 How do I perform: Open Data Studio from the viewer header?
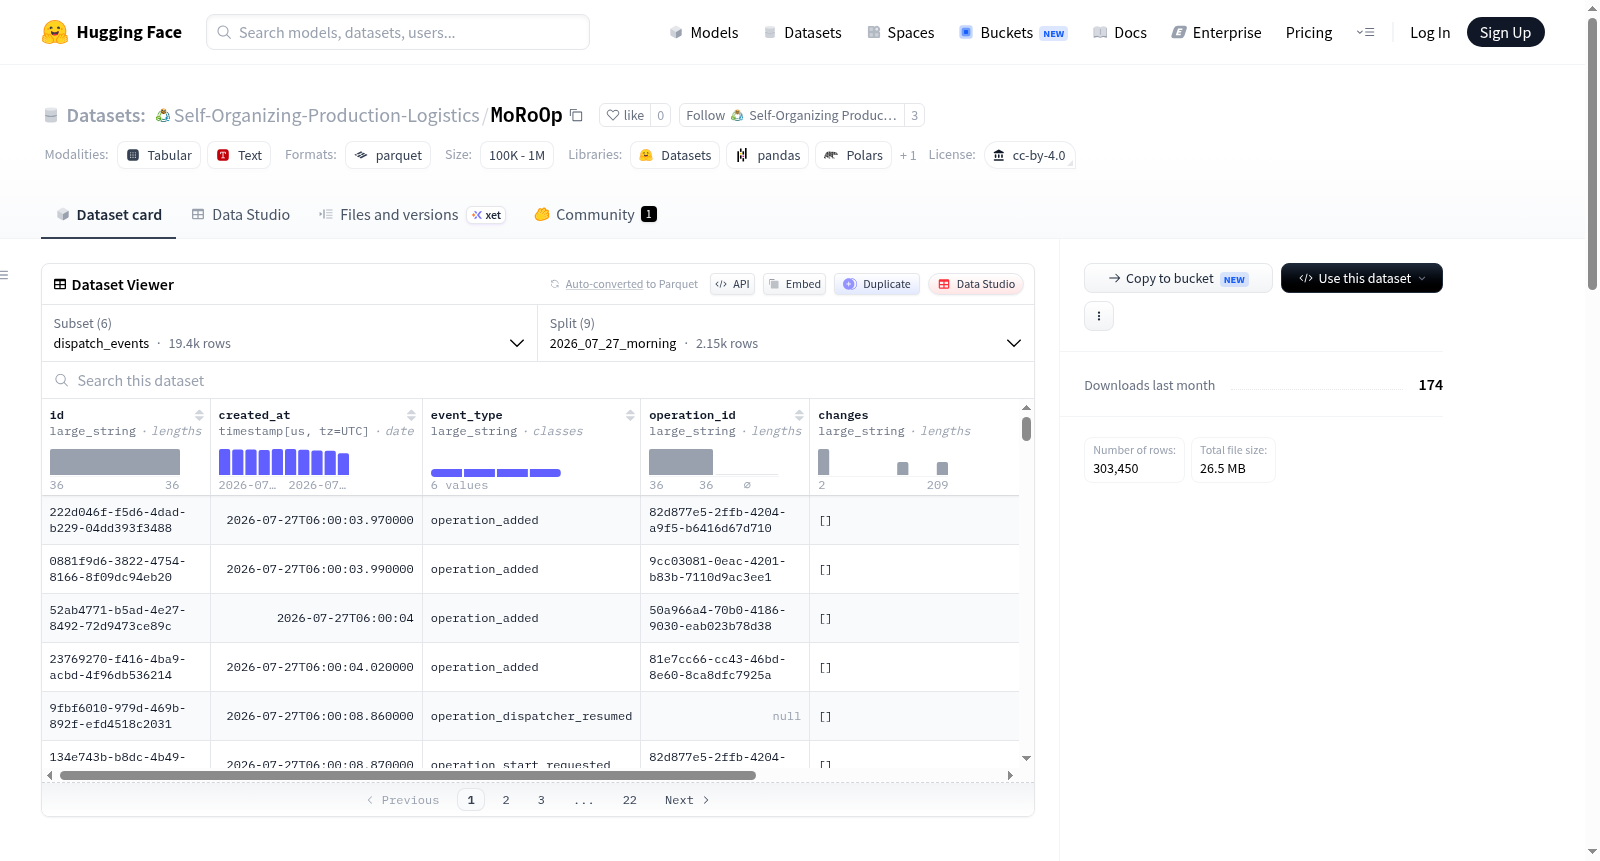tap(976, 284)
